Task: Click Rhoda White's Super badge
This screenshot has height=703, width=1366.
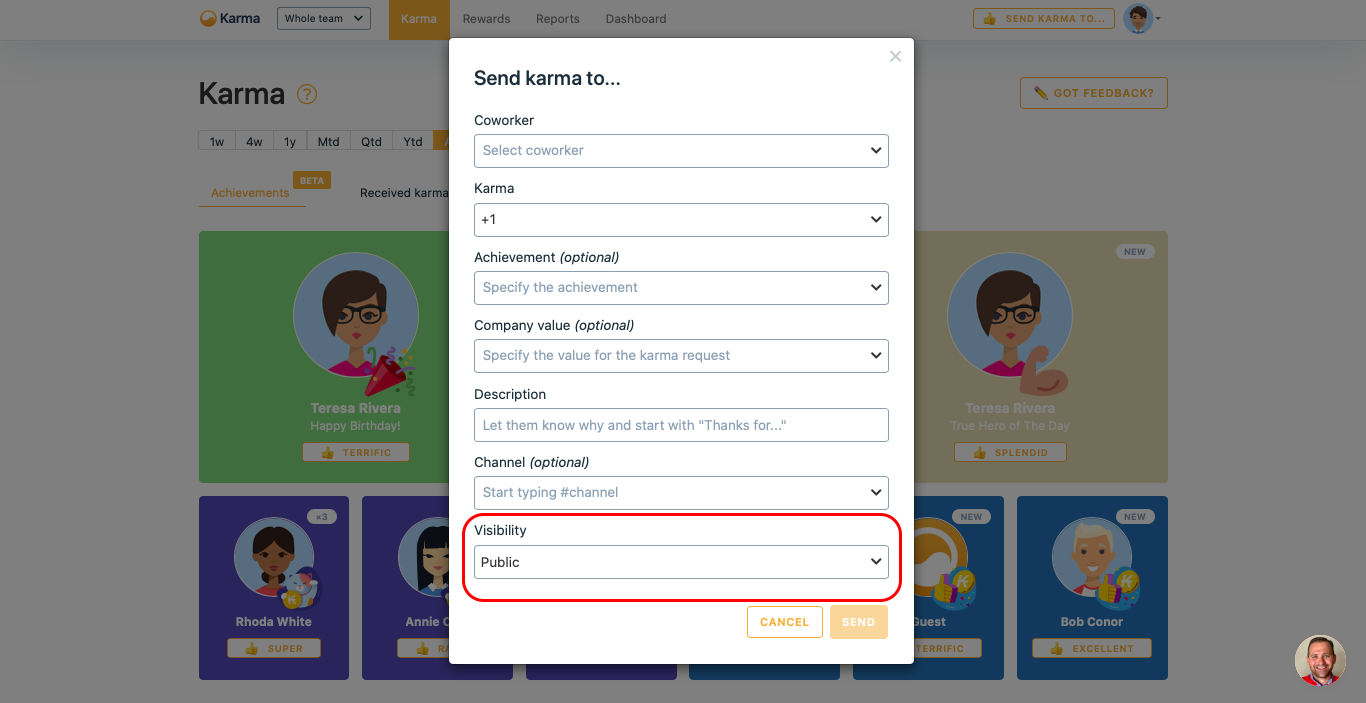Action: (274, 648)
